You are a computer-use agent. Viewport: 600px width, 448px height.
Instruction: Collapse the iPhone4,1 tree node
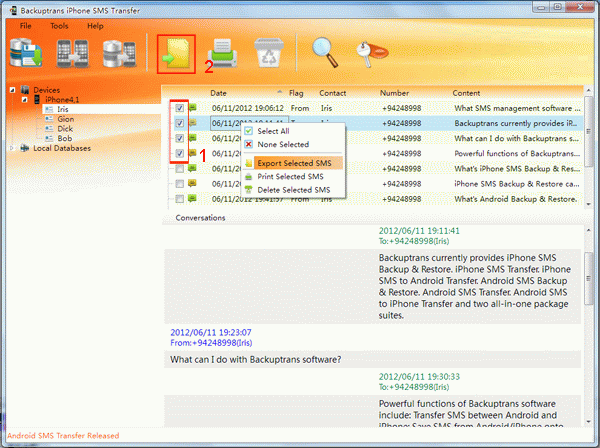click(x=24, y=99)
